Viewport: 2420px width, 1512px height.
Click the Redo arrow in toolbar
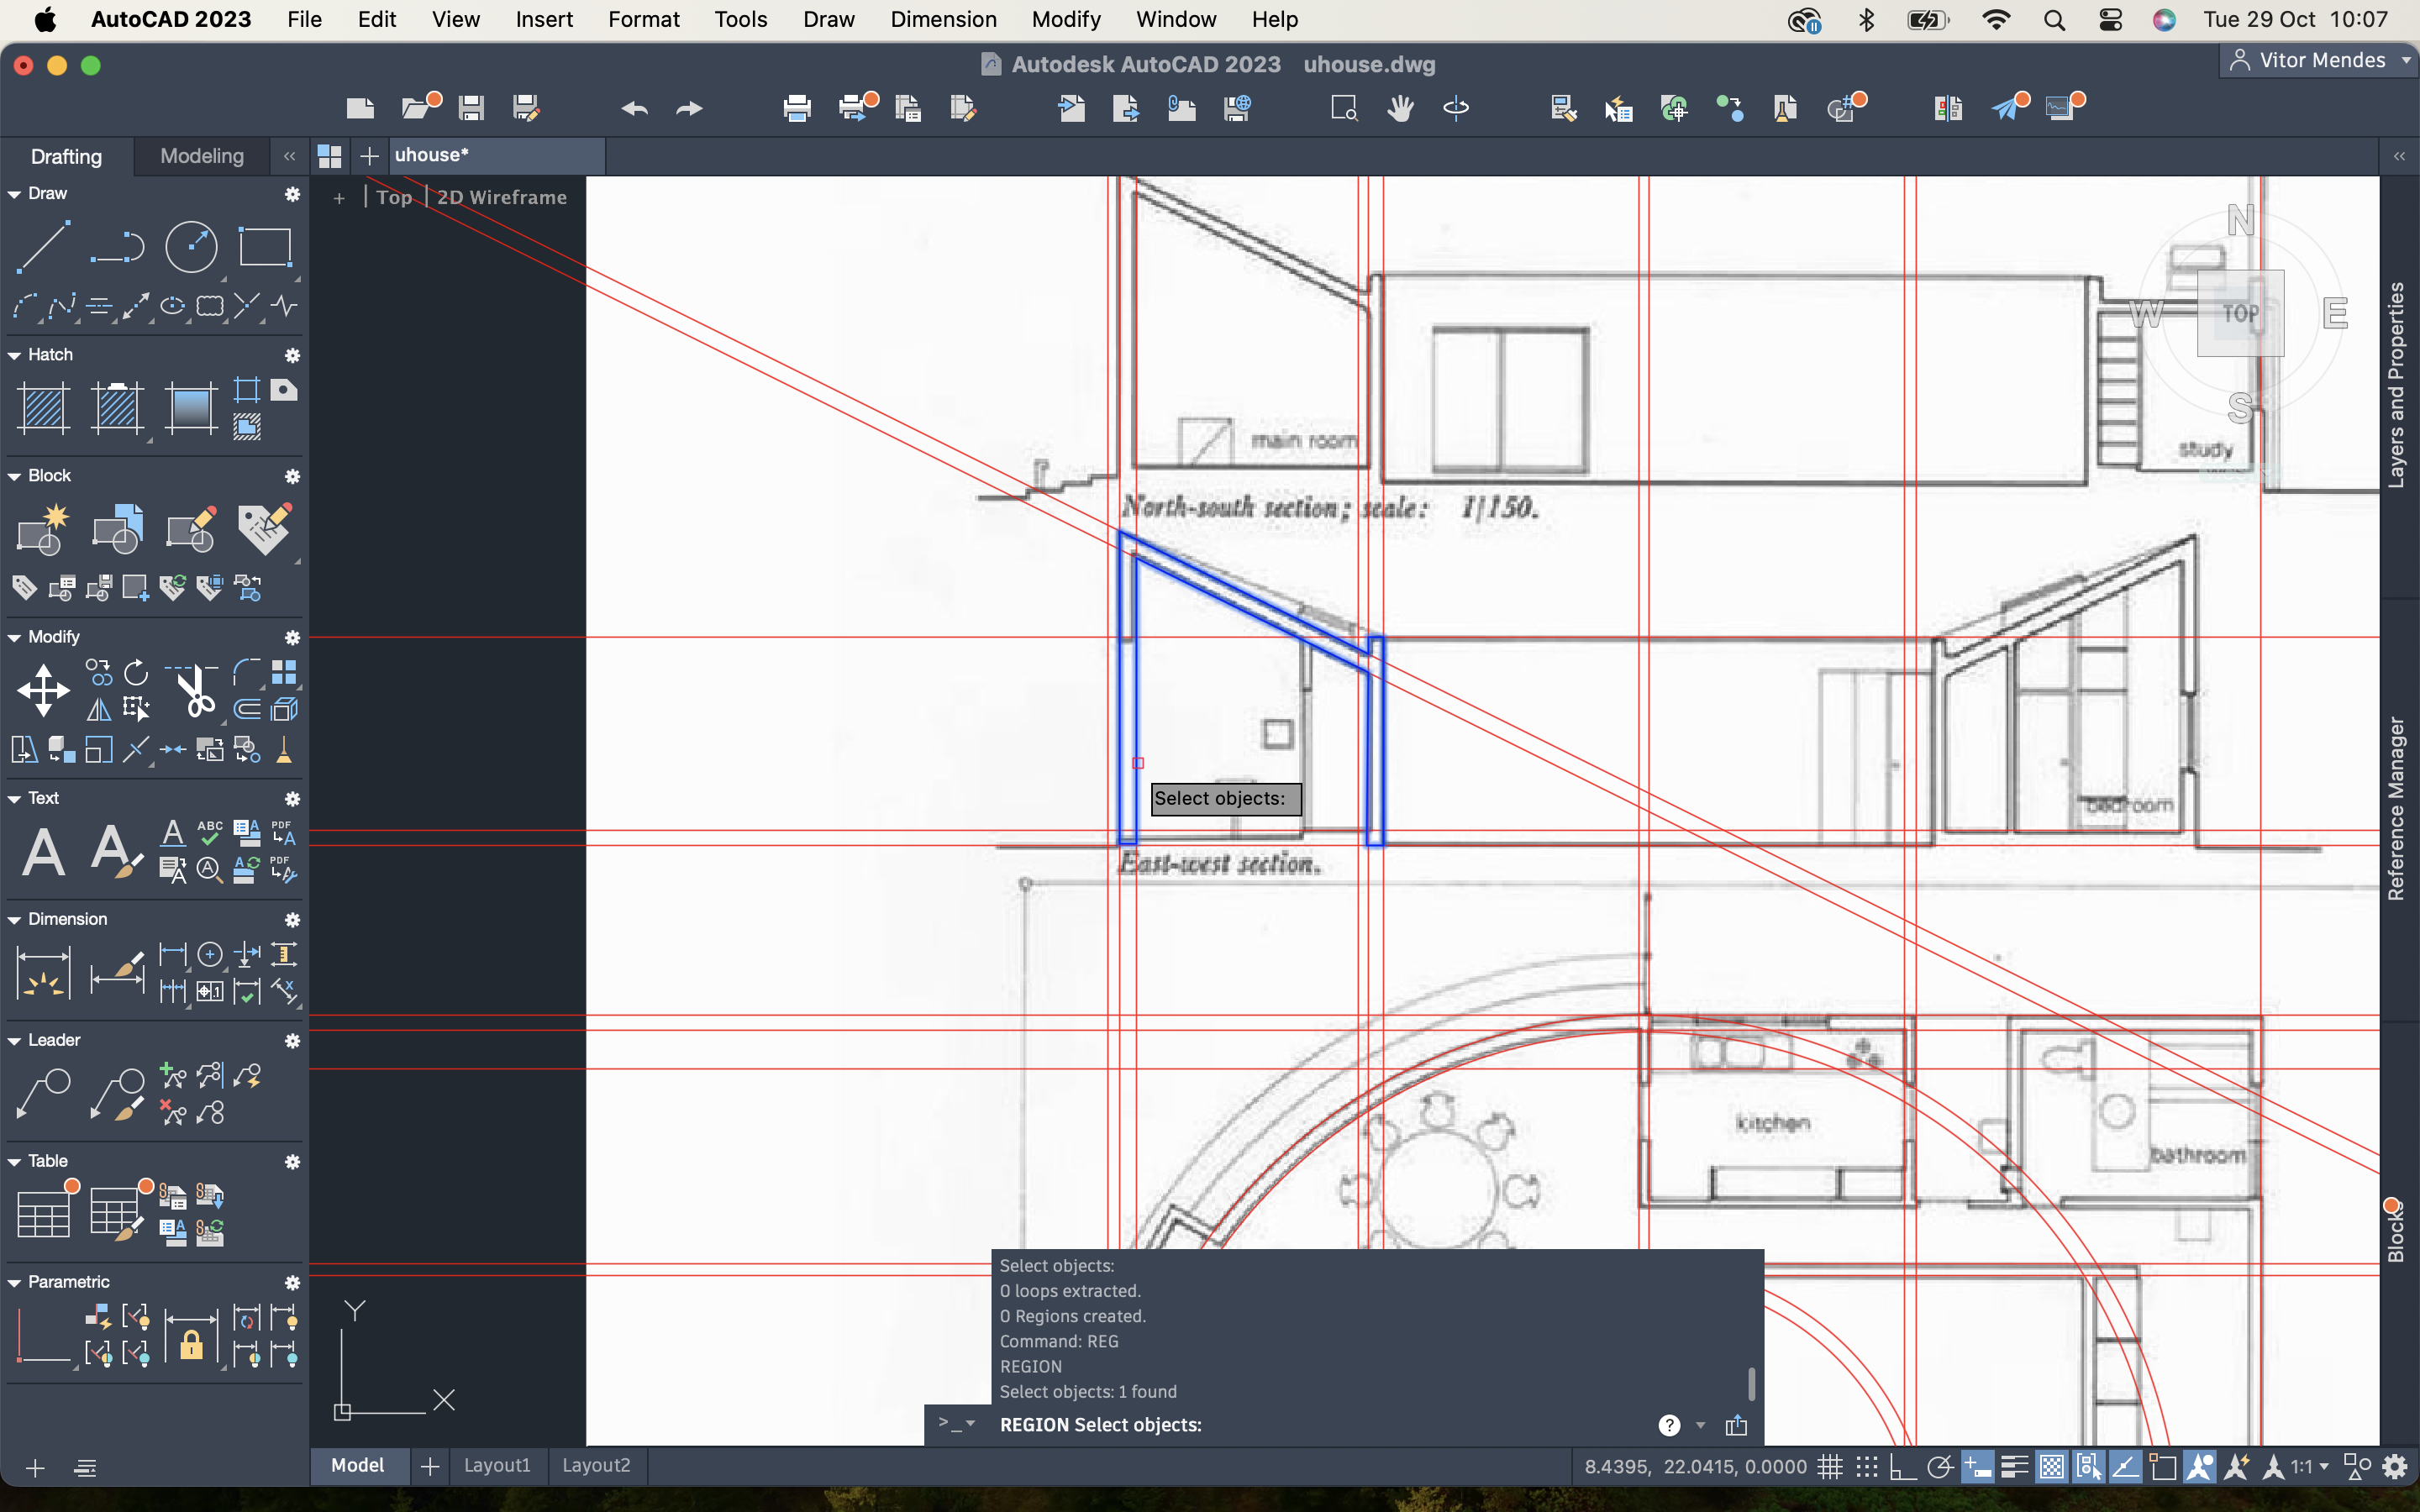pos(689,108)
